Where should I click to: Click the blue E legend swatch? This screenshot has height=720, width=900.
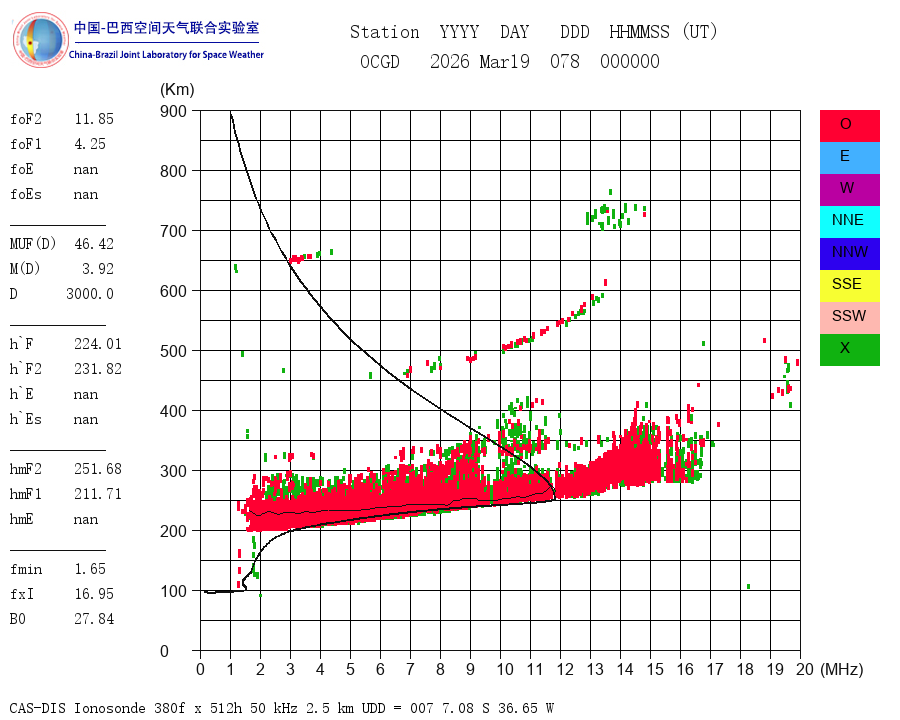coord(849,158)
